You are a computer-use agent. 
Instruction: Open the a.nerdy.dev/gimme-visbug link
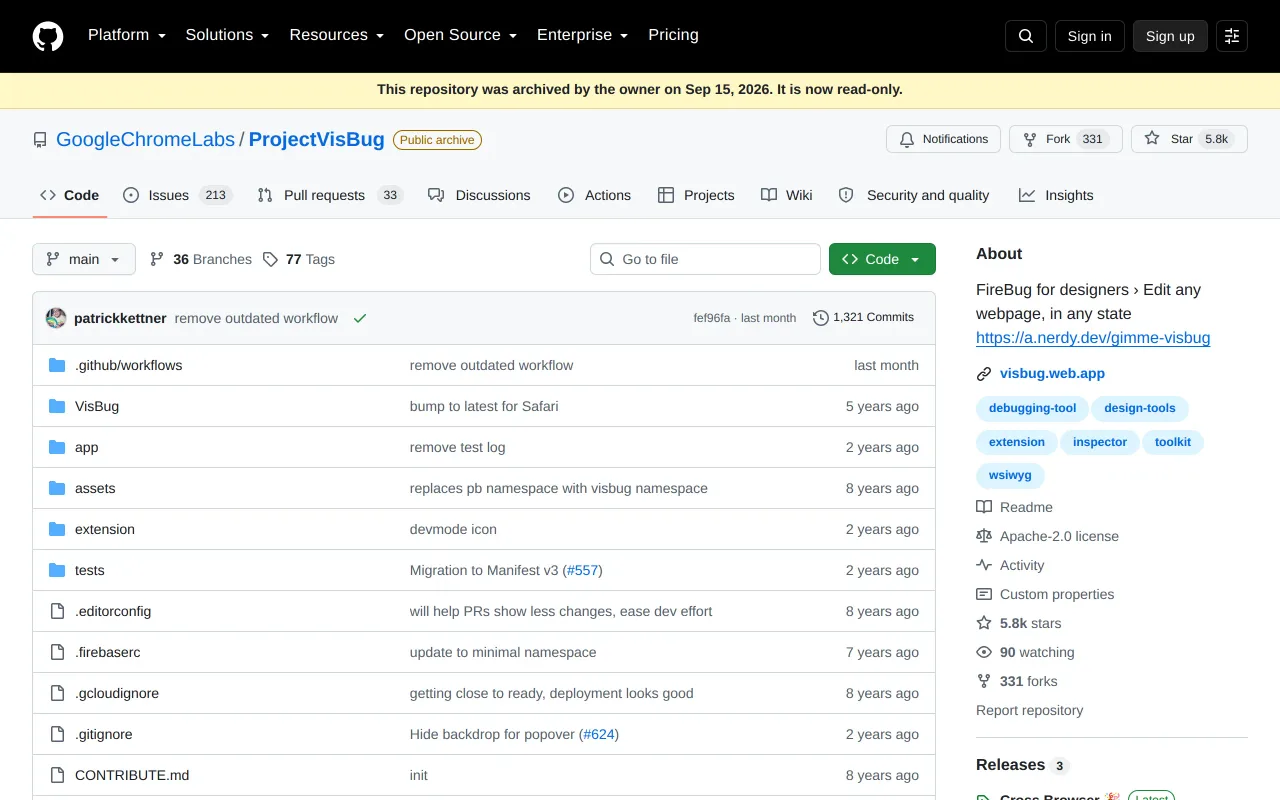click(1093, 338)
